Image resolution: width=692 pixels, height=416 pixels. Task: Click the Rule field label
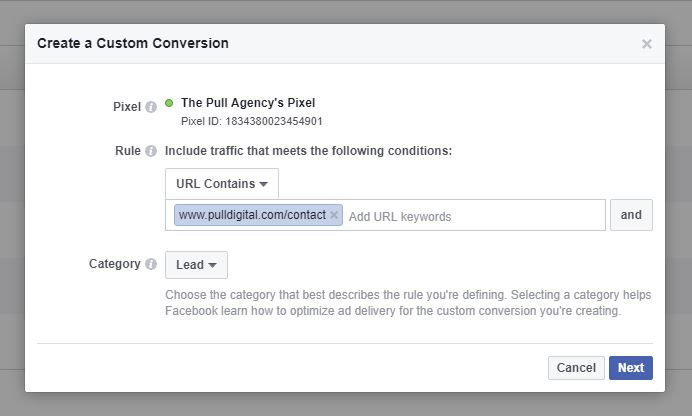tap(127, 152)
